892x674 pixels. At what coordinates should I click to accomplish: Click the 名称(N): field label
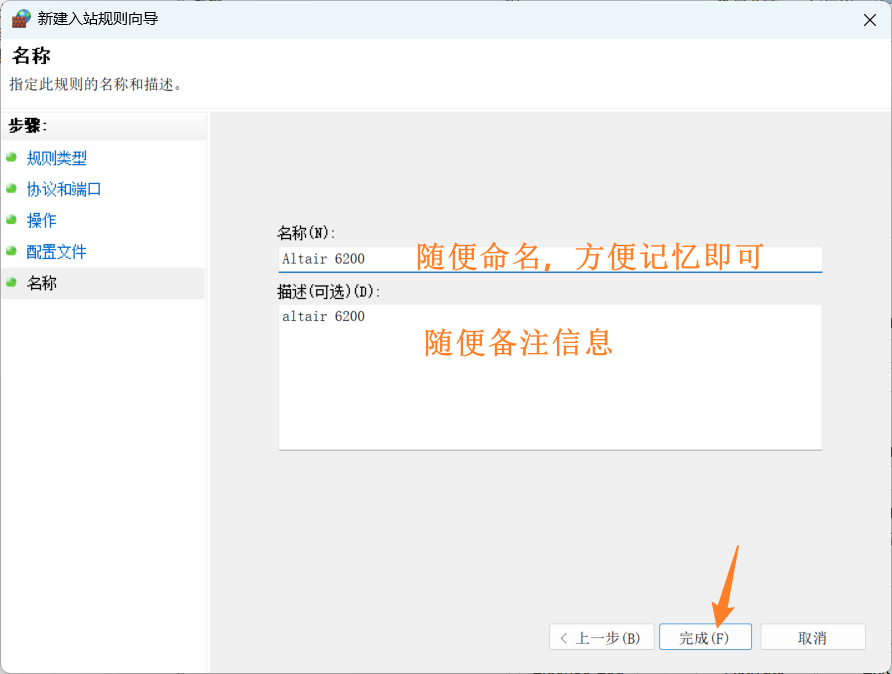[306, 233]
